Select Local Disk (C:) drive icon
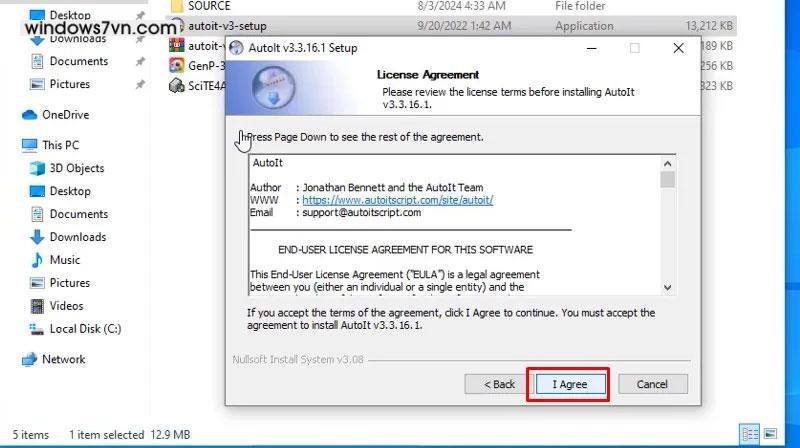 point(37,329)
